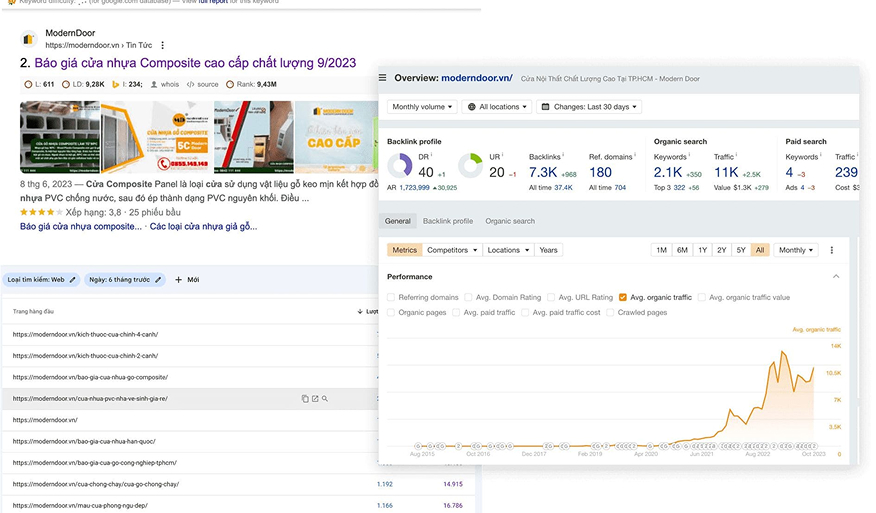Select the Years tab
Viewport: 876px width, 513px height.
(548, 250)
